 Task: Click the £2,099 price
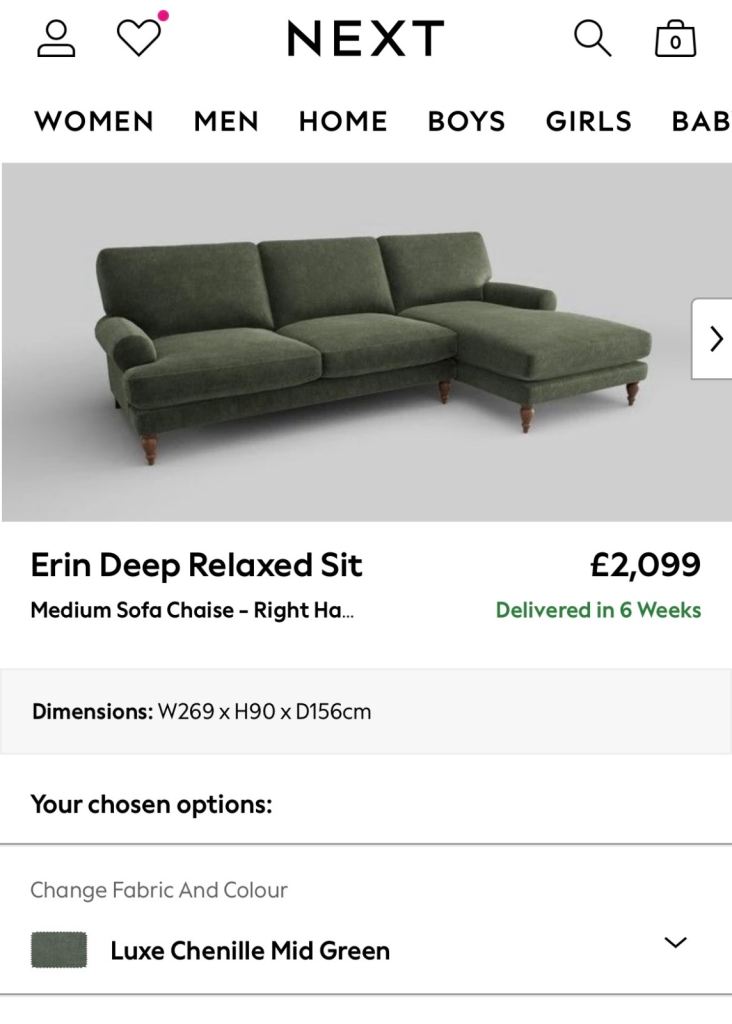tap(645, 565)
